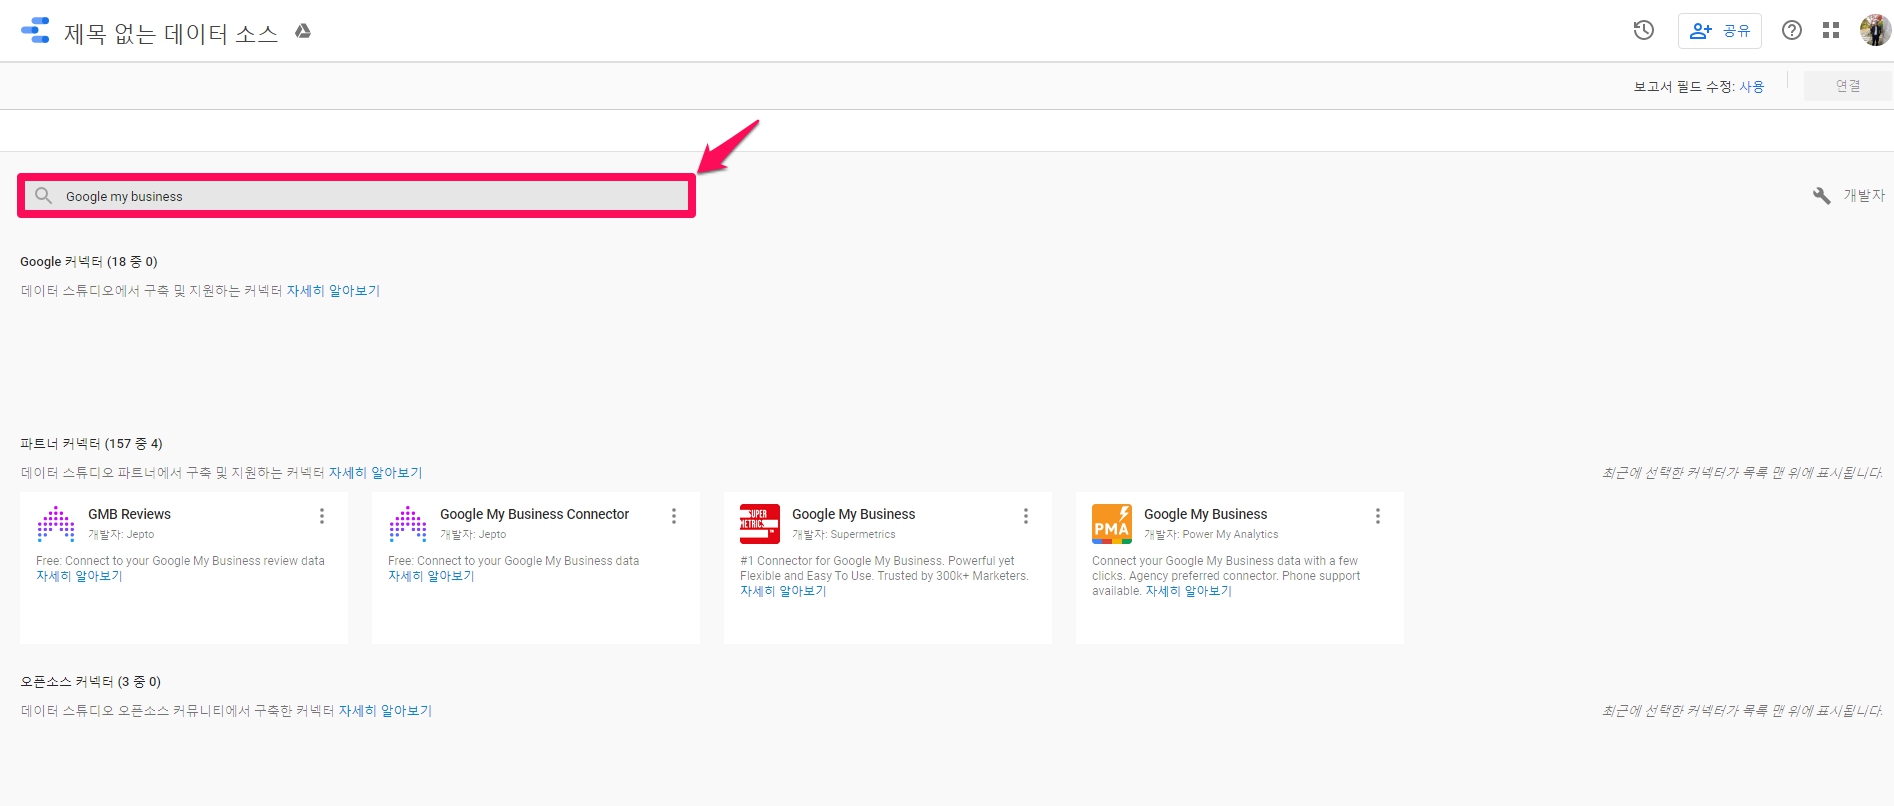Click the connector search input field
1894x806 pixels.
tap(370, 196)
